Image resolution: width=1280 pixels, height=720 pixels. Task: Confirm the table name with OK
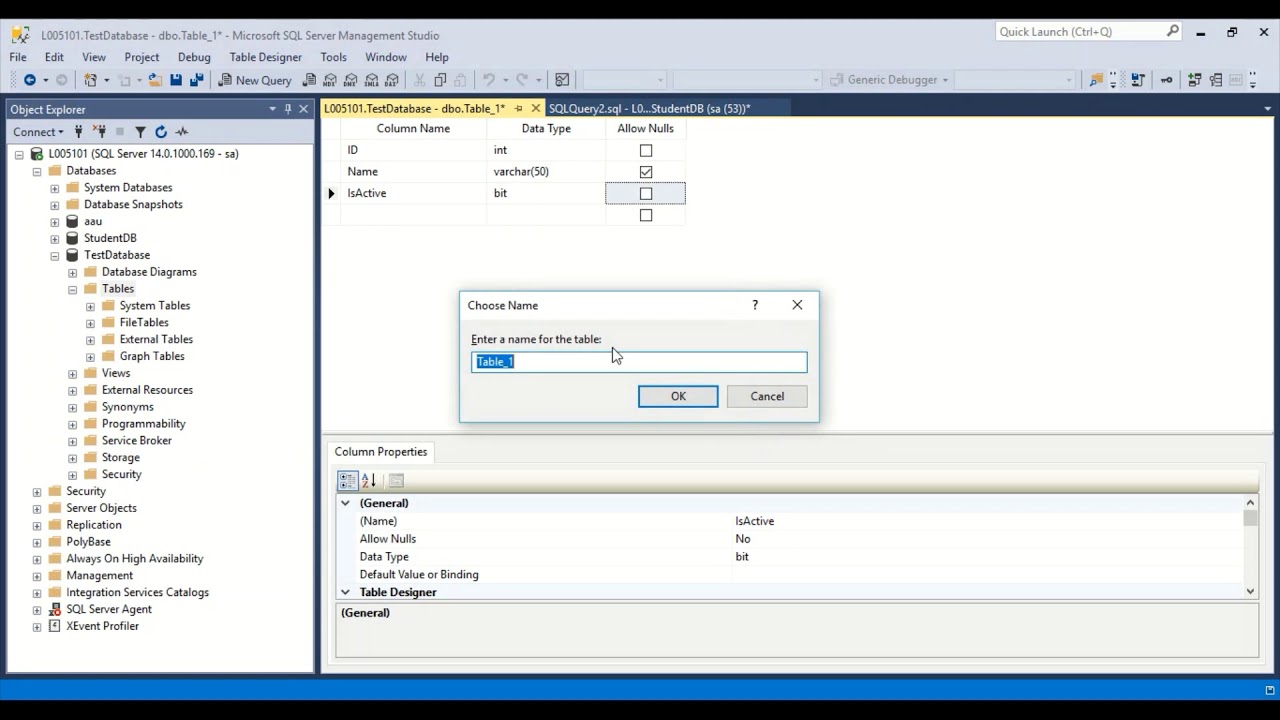(x=678, y=396)
